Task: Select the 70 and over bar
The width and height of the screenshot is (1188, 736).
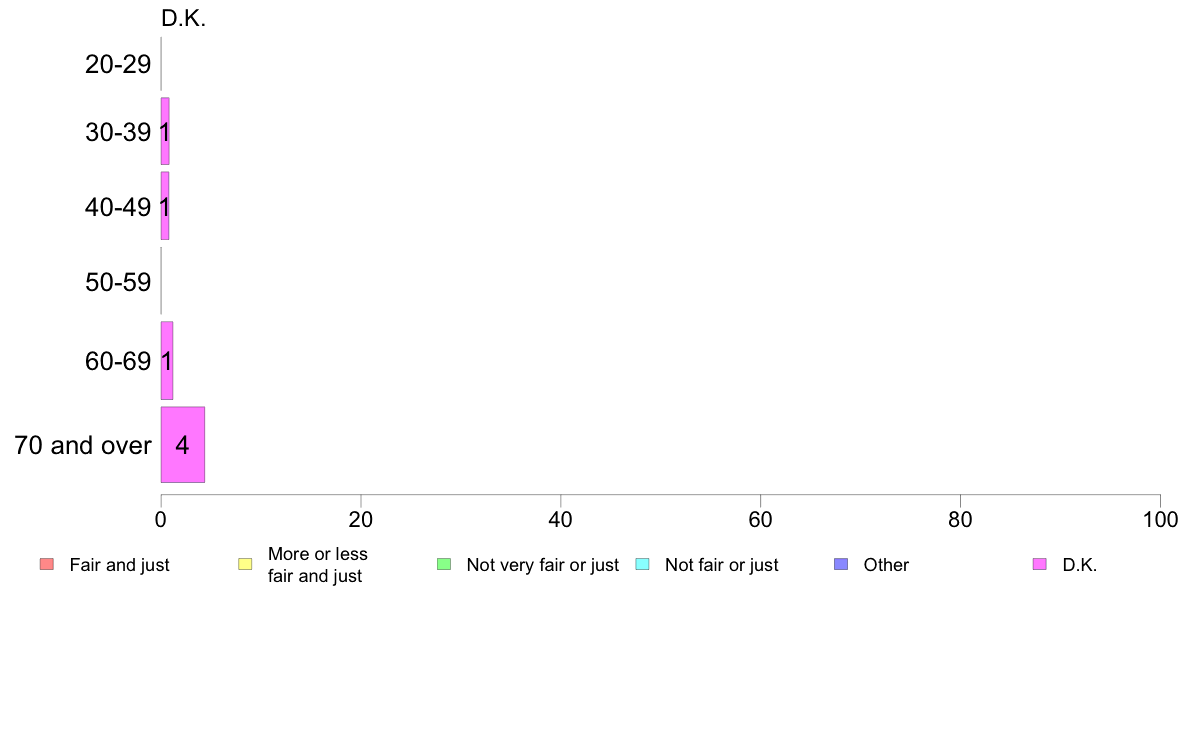Action: pos(183,444)
